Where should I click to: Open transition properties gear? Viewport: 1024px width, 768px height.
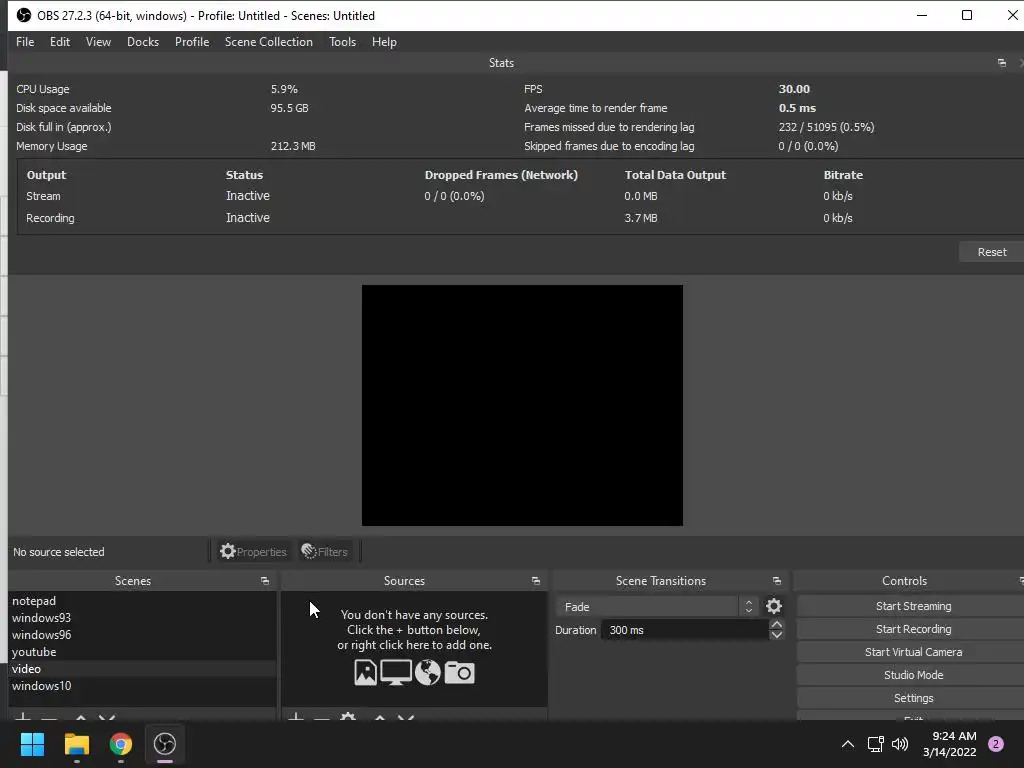774,607
